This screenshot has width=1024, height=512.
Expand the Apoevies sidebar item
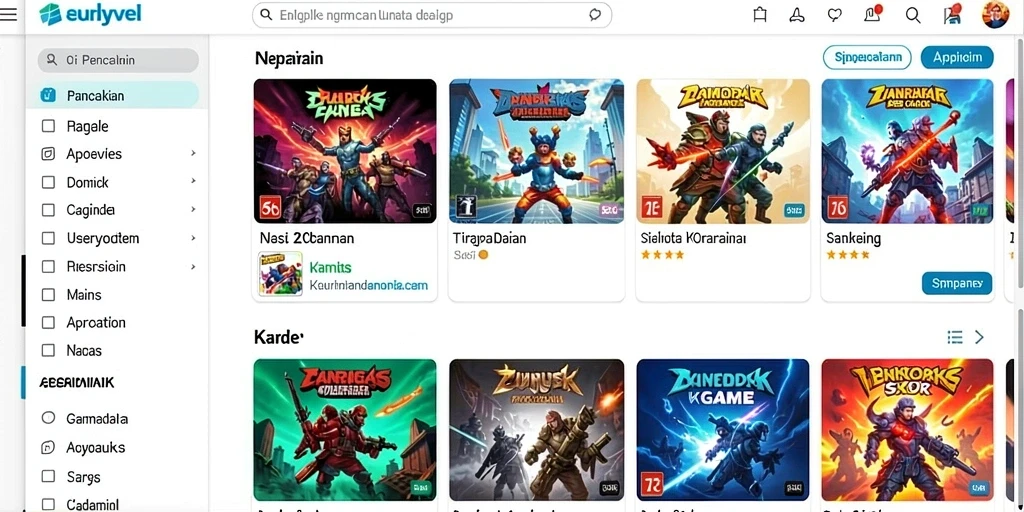[193, 153]
